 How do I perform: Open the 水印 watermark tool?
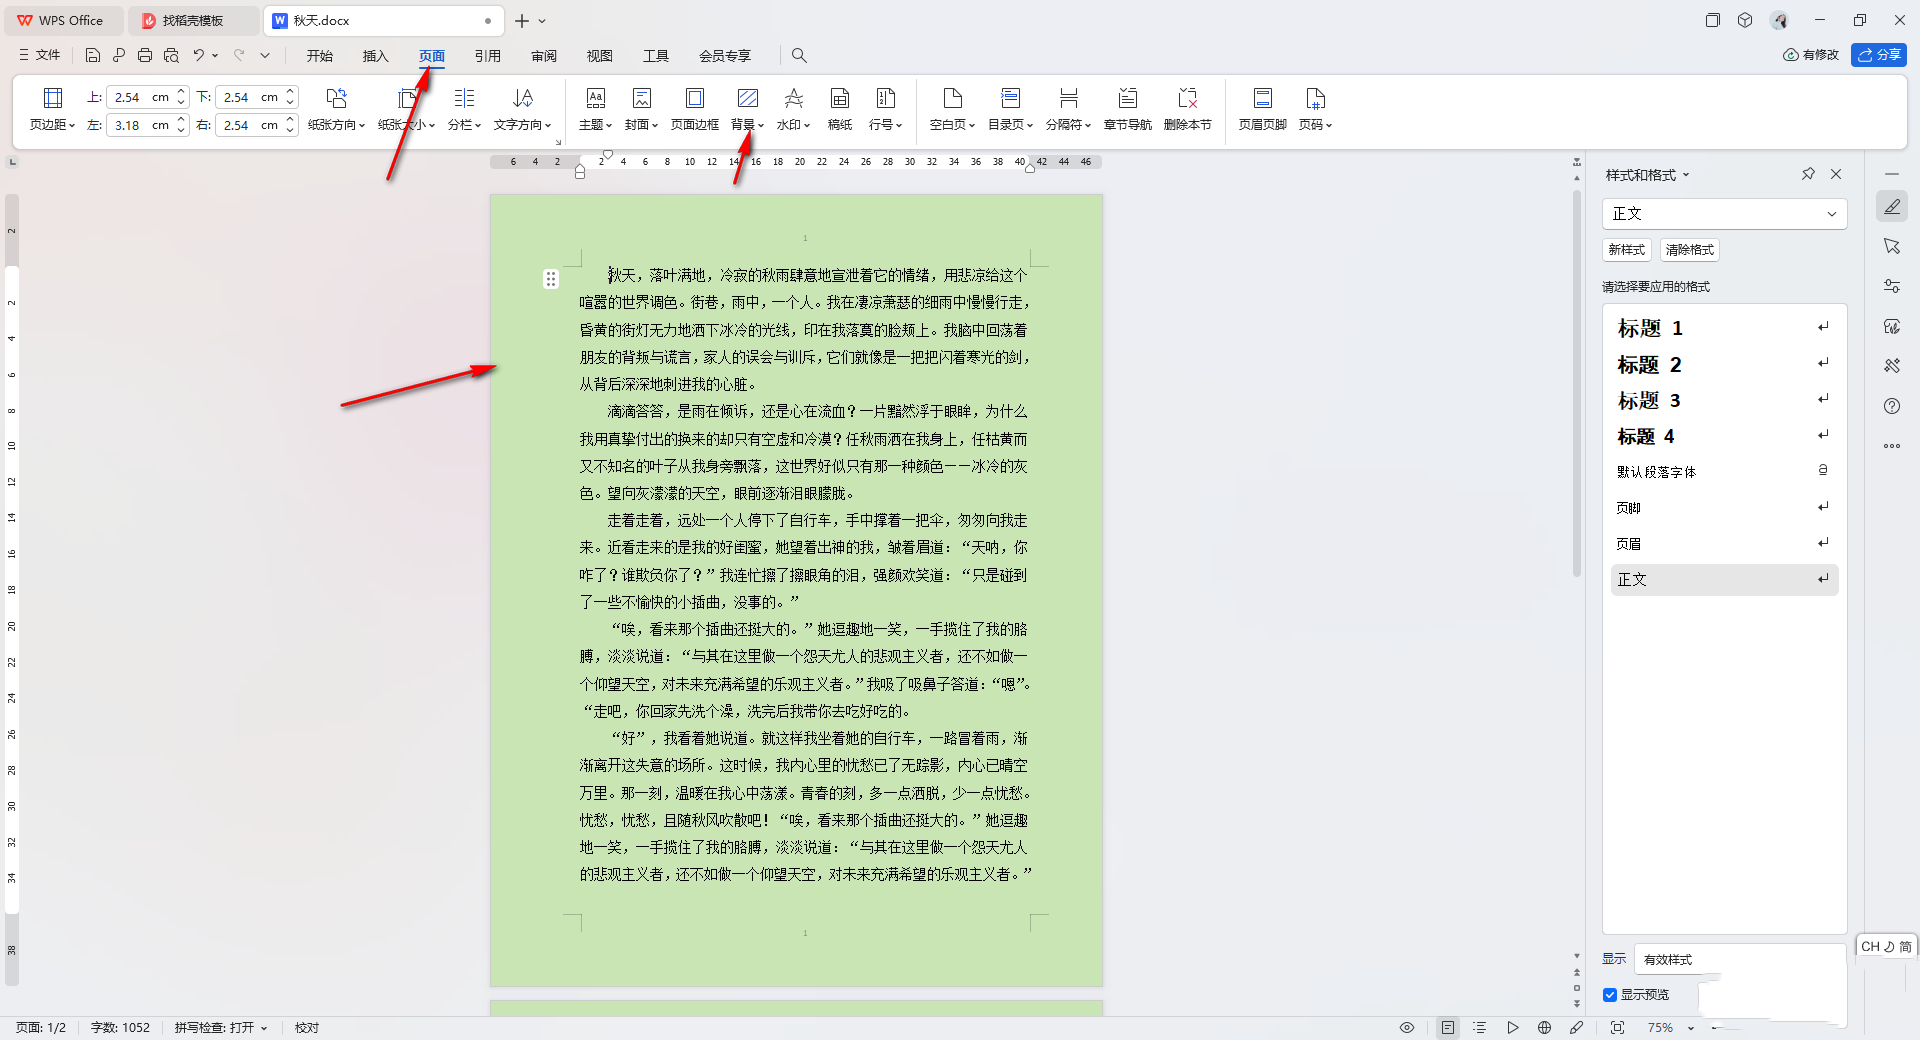tap(793, 109)
